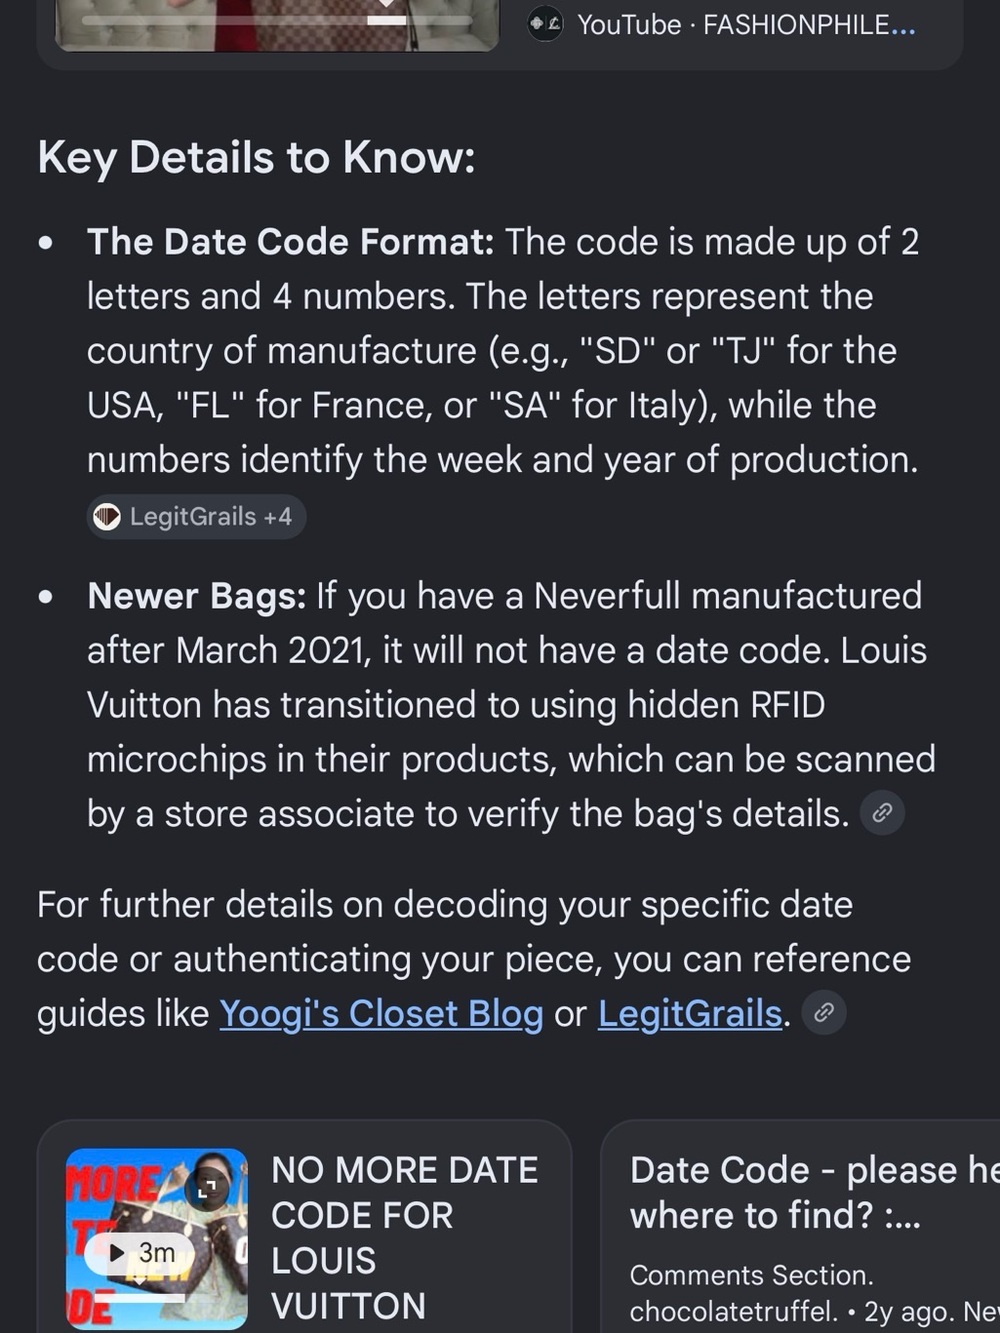Tap the YouTube · FASHIONPHILE source label
Image resolution: width=1000 pixels, height=1333 pixels.
(x=746, y=25)
